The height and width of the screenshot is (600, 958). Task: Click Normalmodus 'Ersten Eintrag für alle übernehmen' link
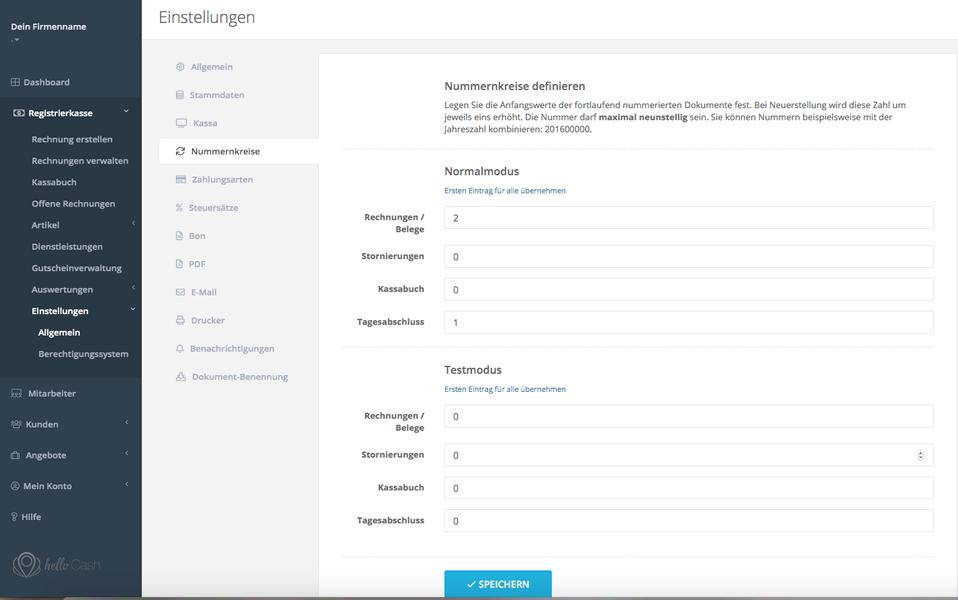[x=505, y=191]
